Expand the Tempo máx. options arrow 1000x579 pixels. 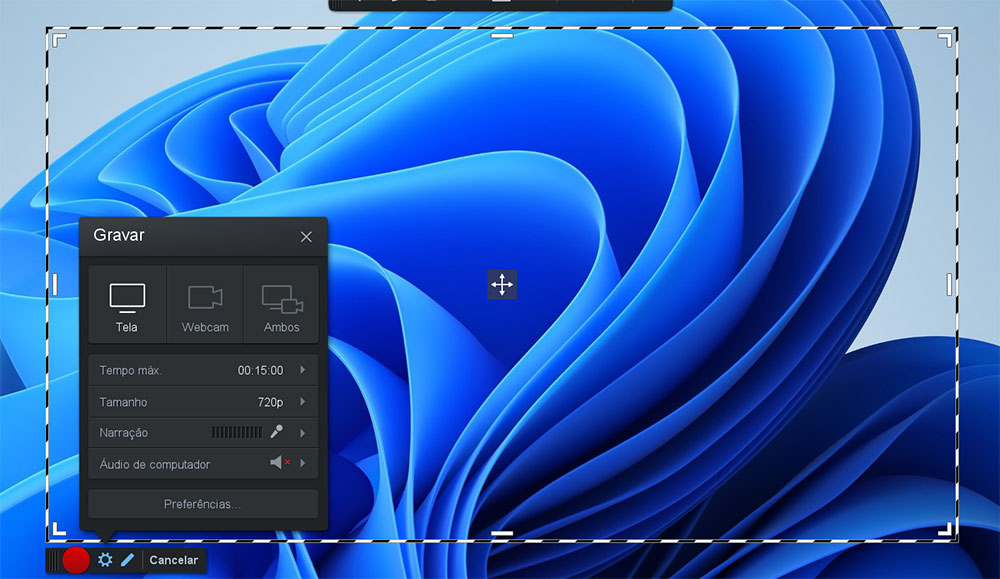click(302, 370)
